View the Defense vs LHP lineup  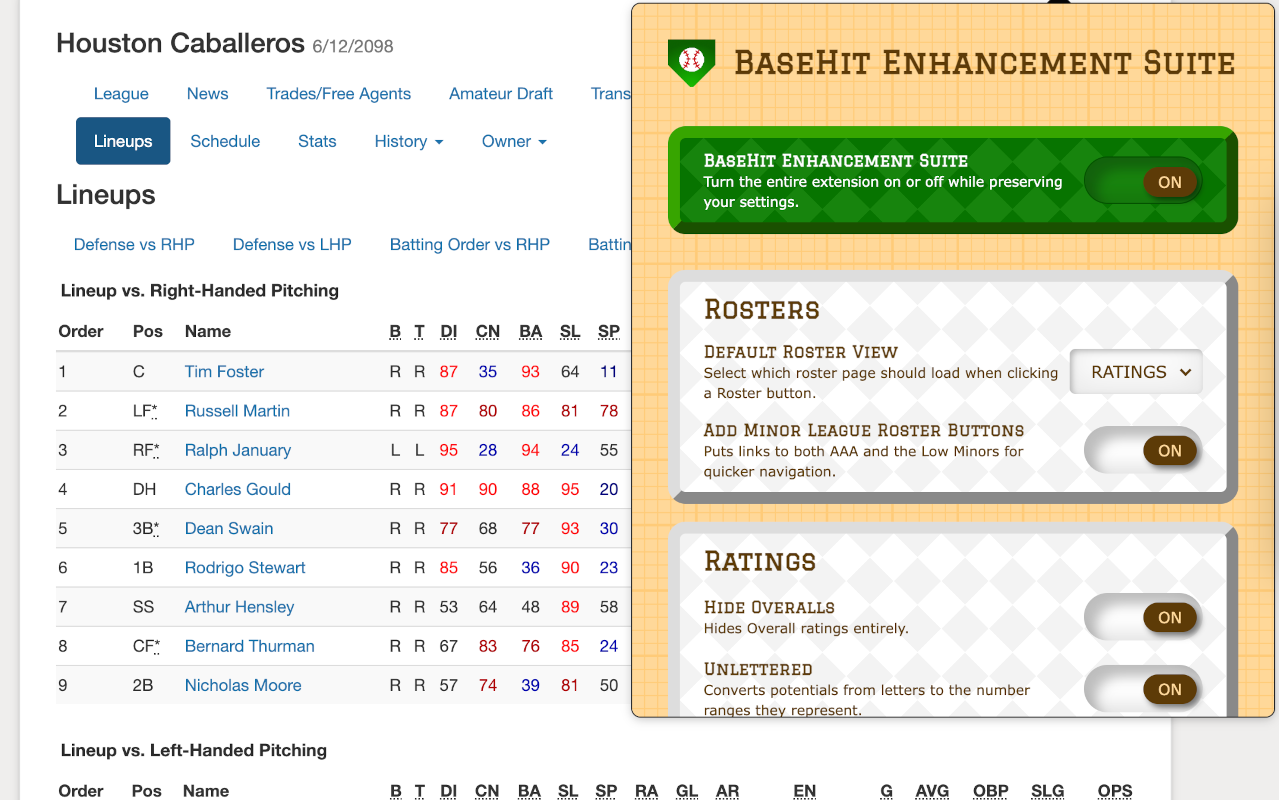coord(292,244)
